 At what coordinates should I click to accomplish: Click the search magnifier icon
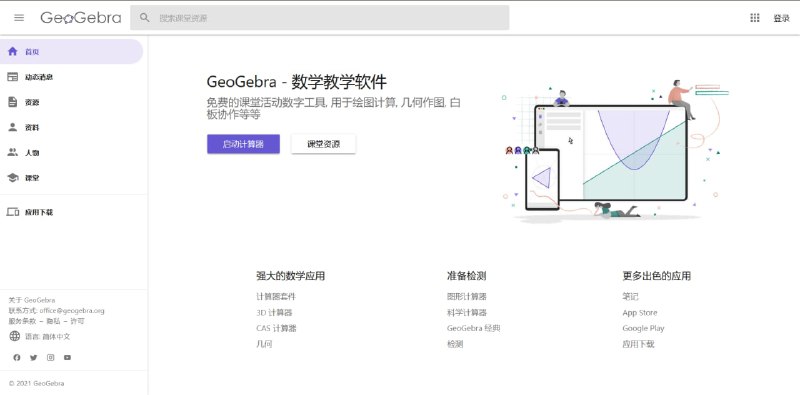[145, 18]
